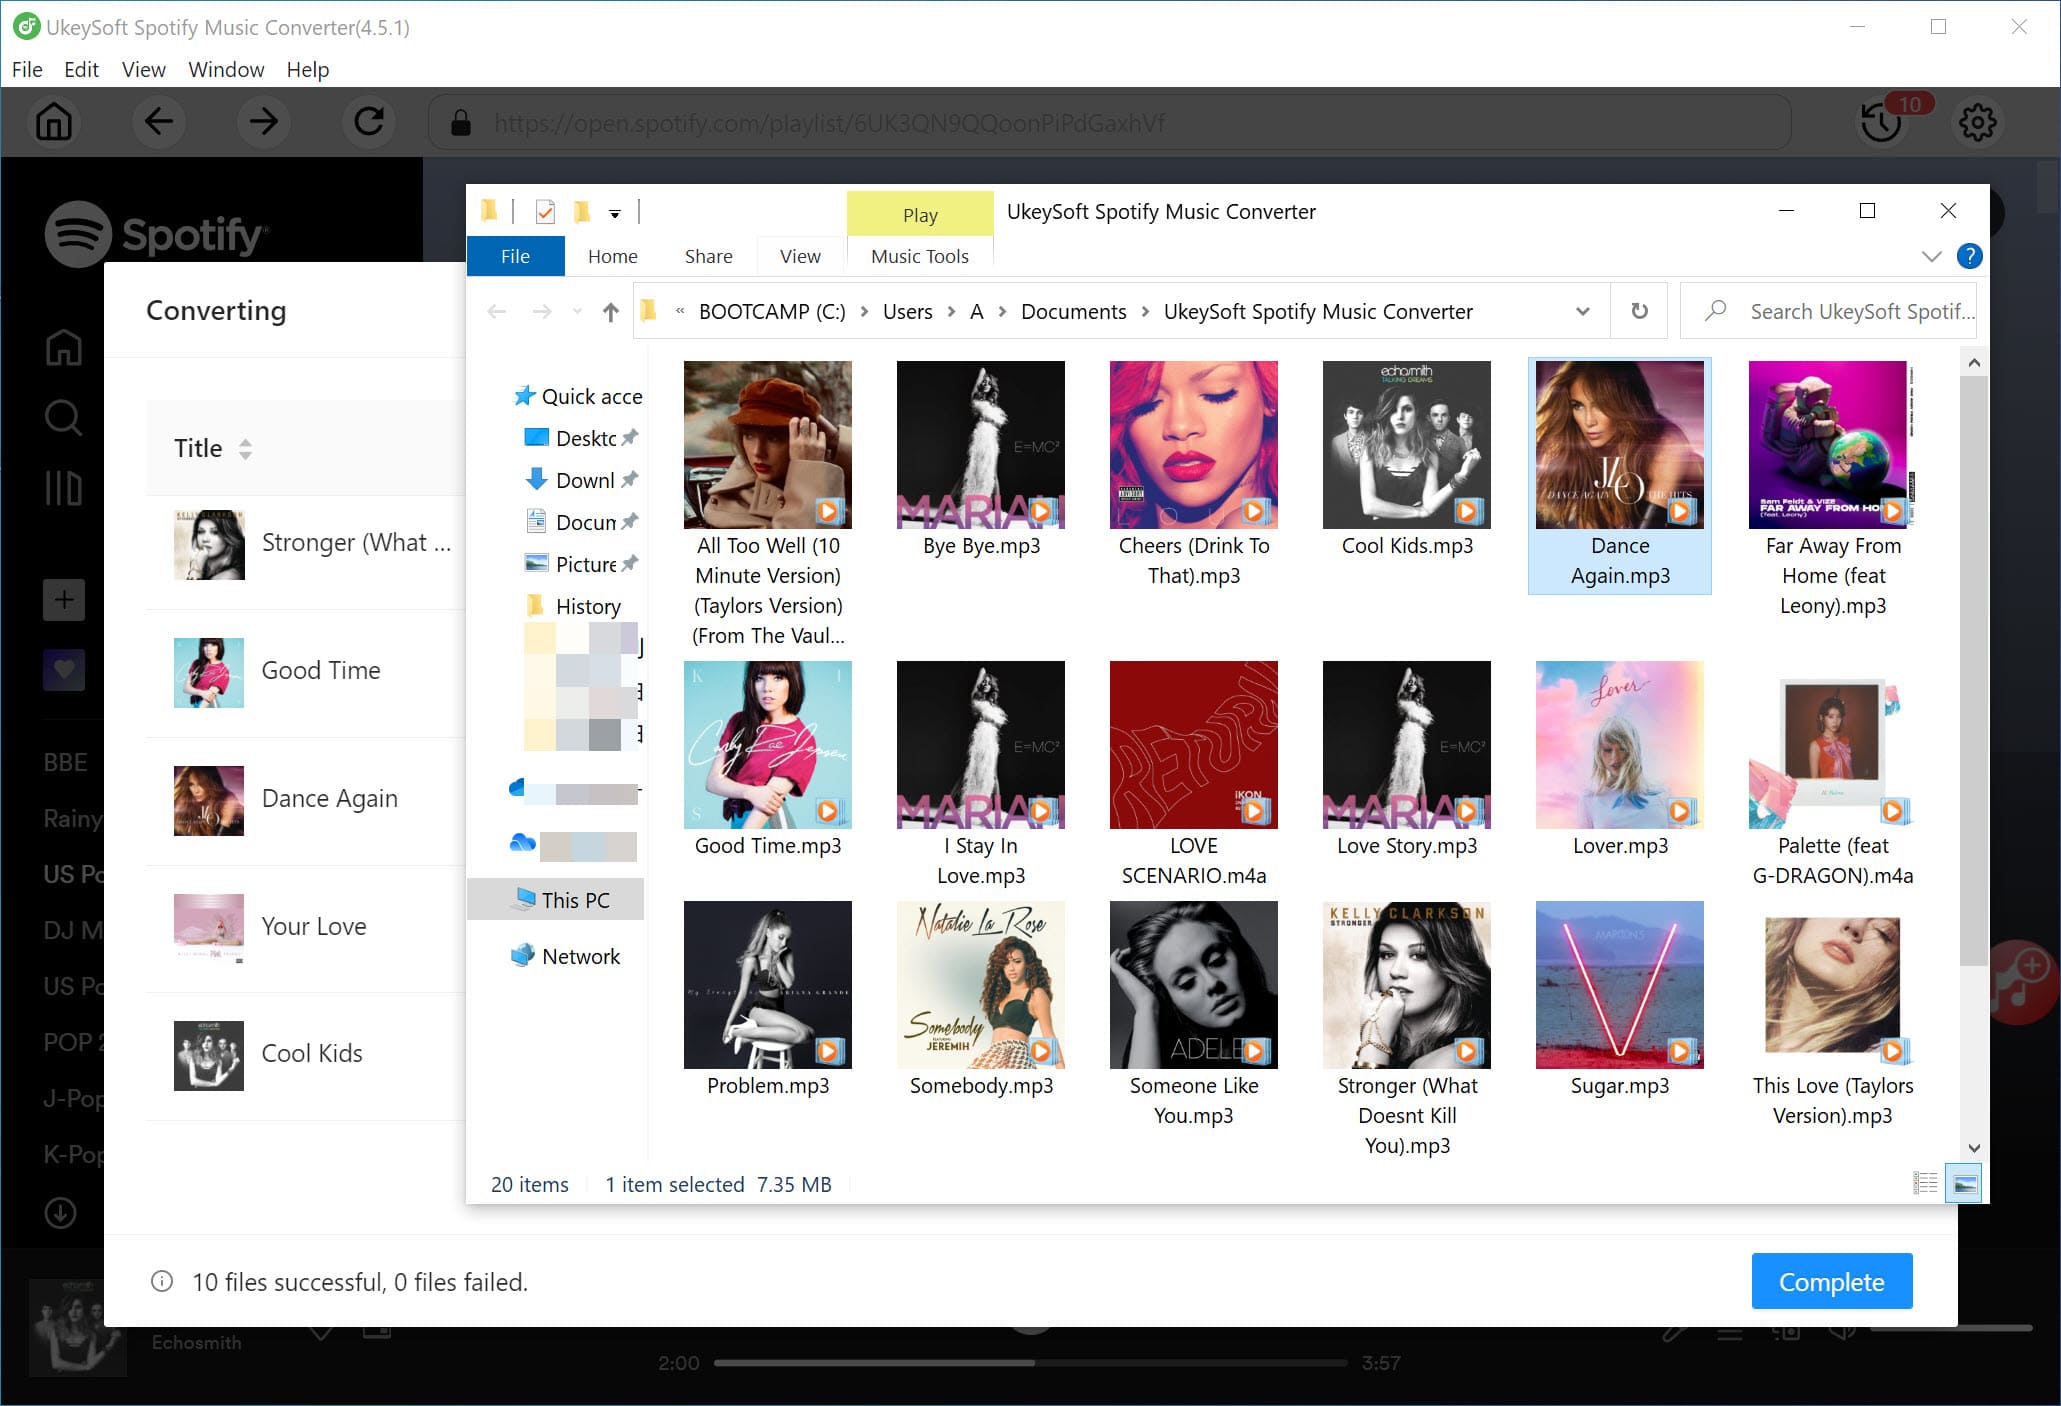Click the history clock icon in browser toolbar

(1882, 124)
